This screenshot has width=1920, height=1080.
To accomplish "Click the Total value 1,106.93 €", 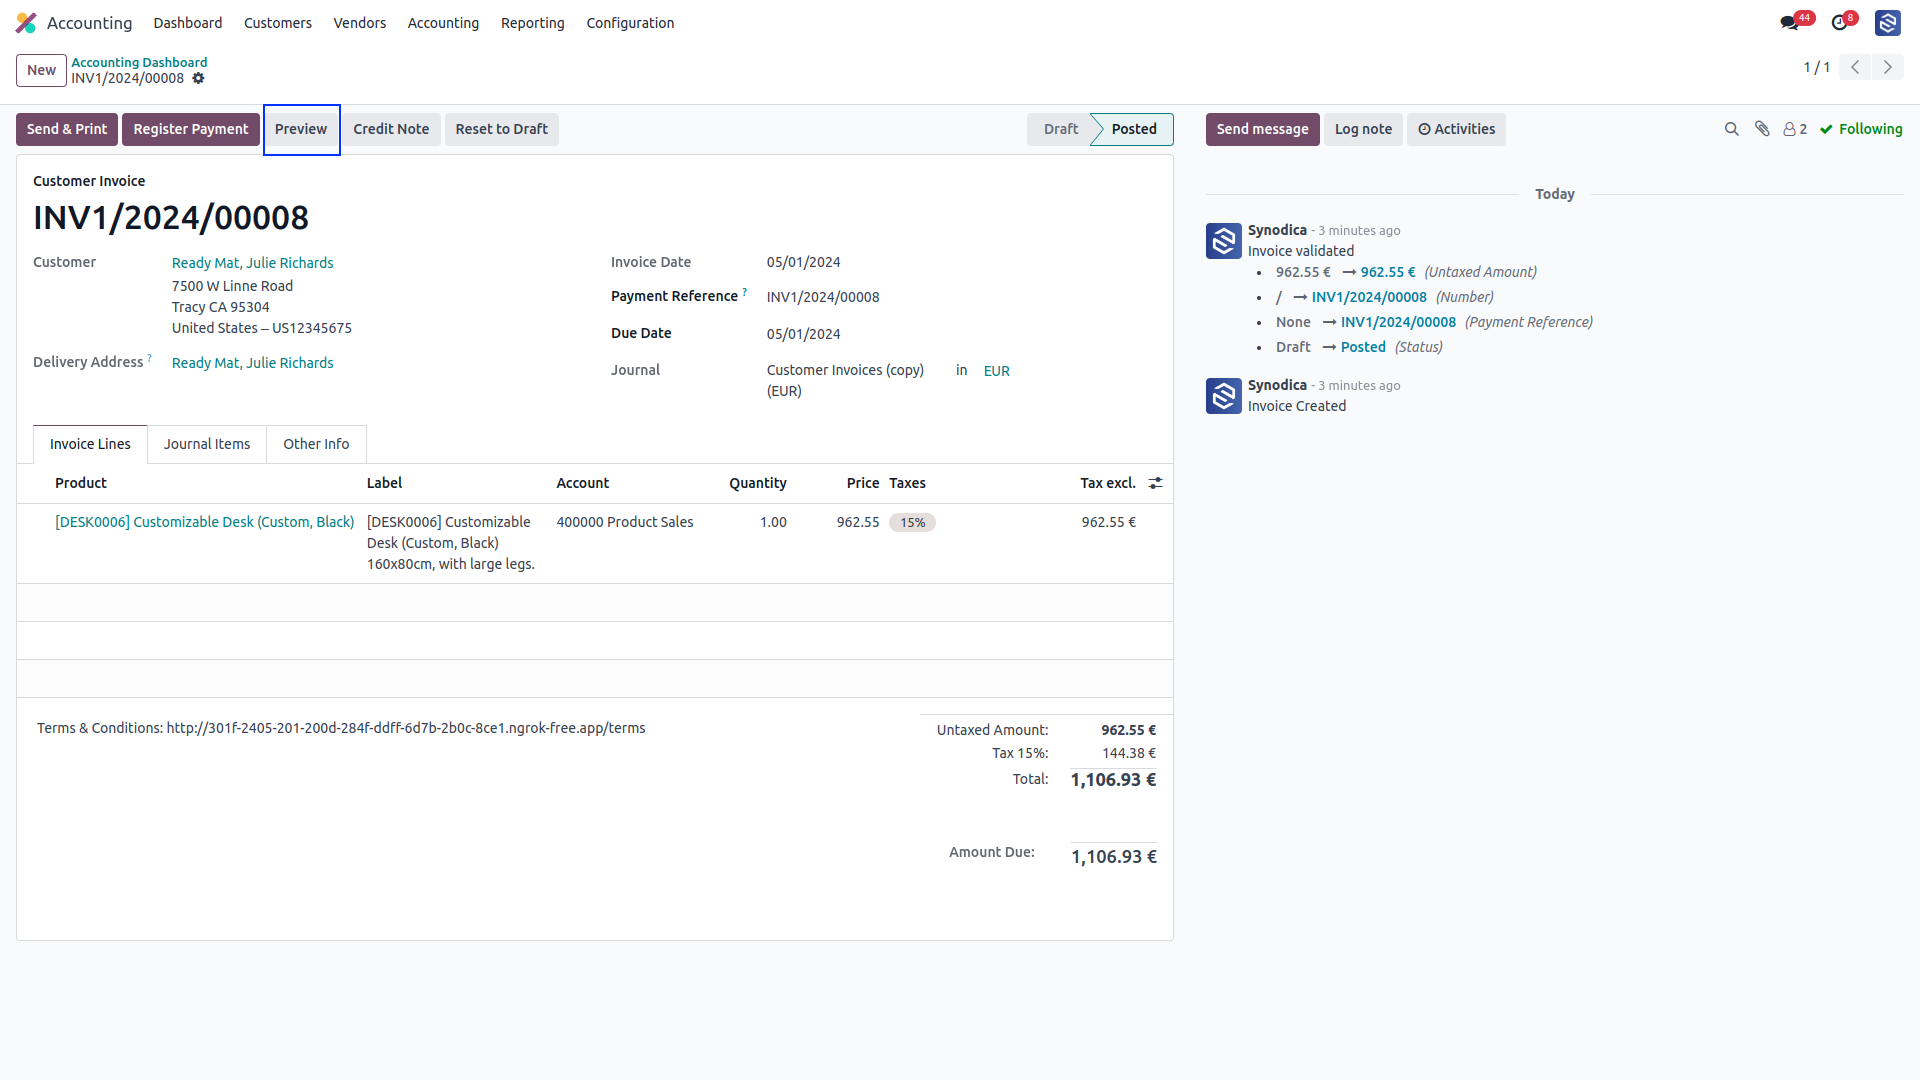I will pyautogui.click(x=1113, y=780).
